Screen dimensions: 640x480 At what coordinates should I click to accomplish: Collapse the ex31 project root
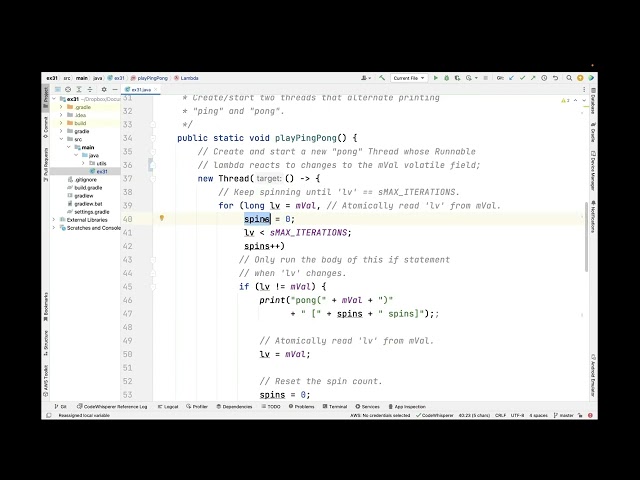coord(54,99)
